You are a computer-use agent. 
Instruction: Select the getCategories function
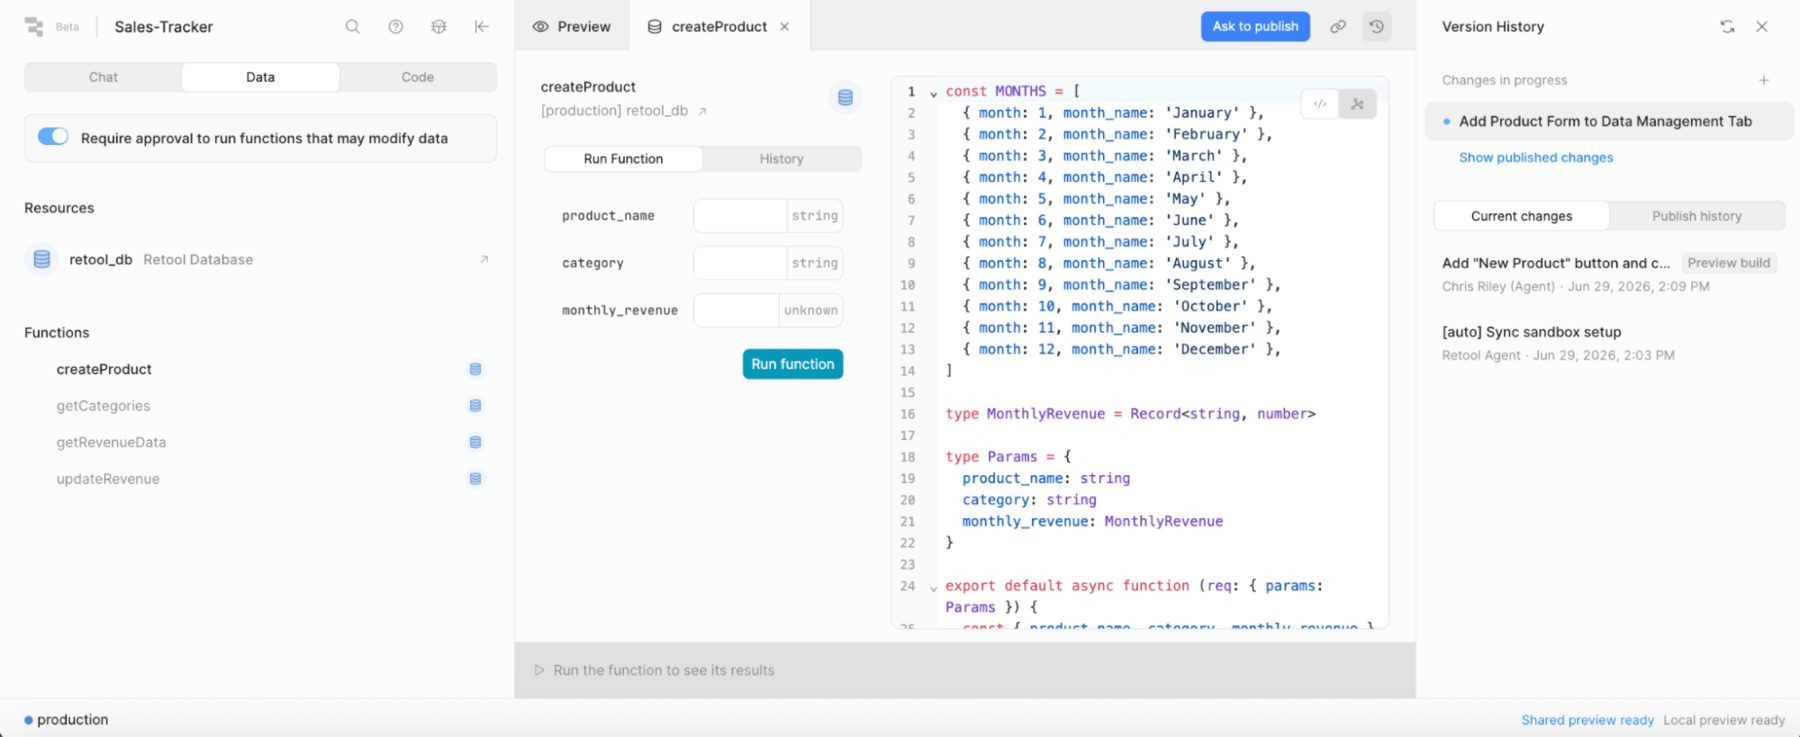click(103, 406)
